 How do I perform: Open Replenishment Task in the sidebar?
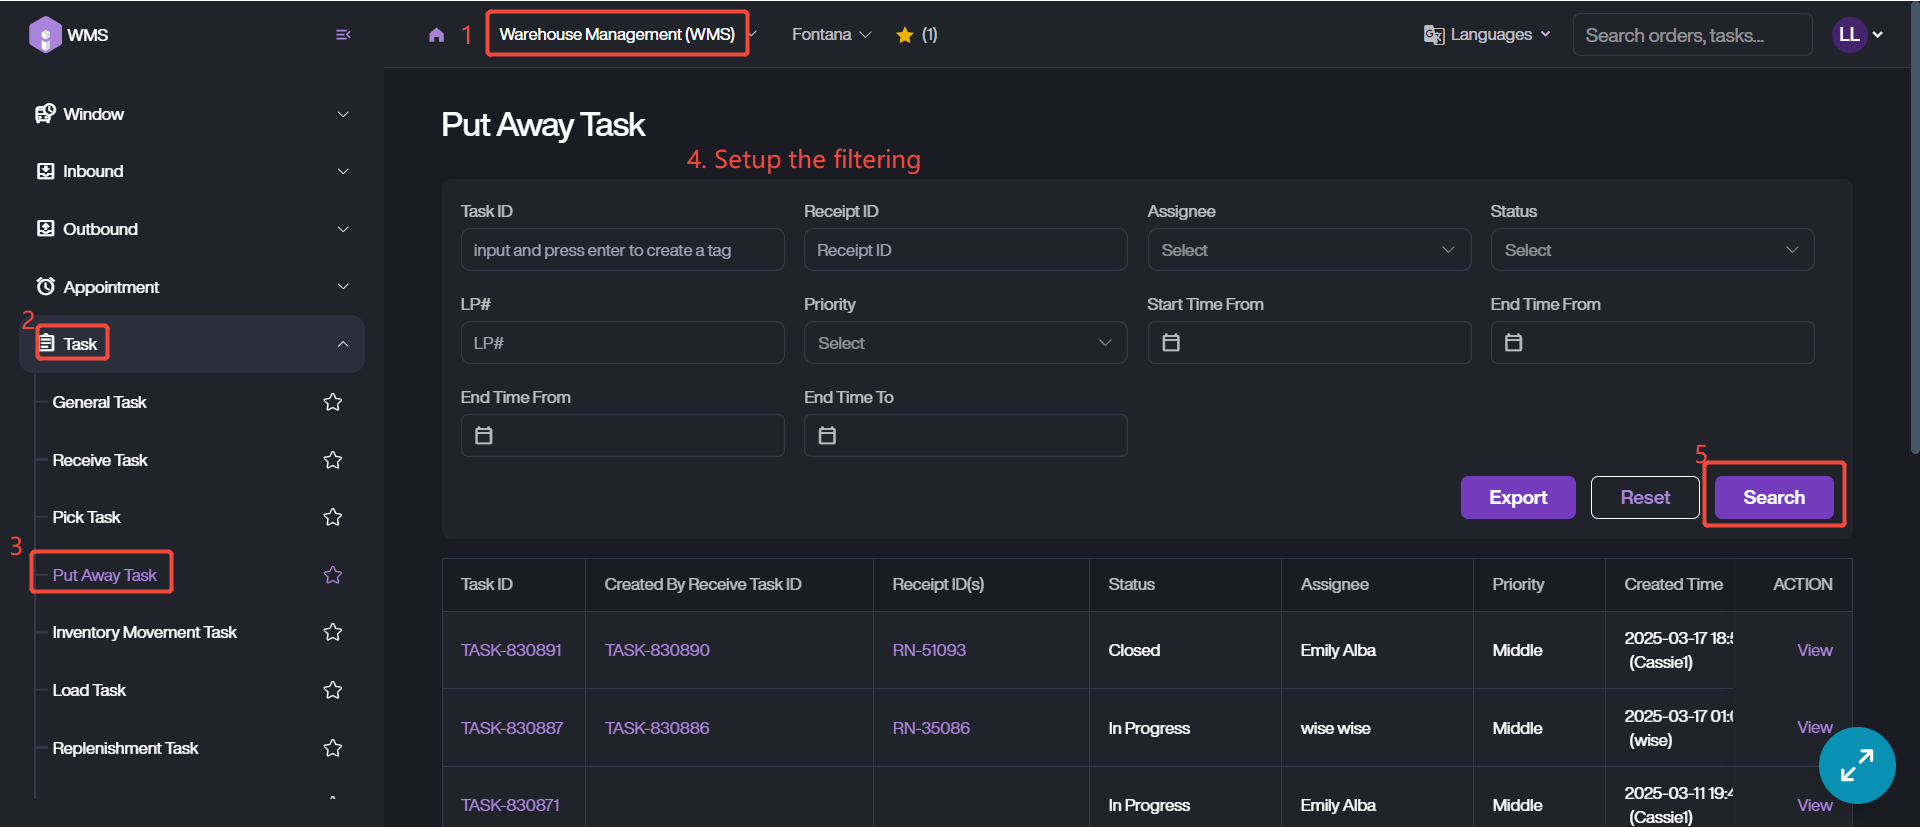pos(125,748)
